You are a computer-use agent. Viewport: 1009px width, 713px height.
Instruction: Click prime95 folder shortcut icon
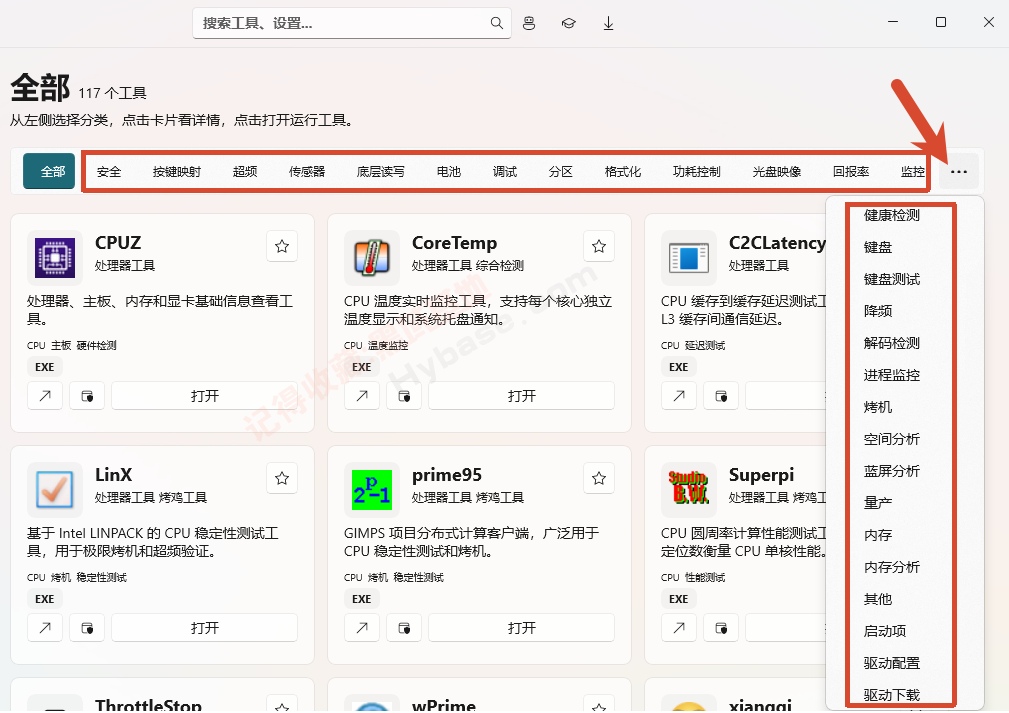(x=404, y=628)
